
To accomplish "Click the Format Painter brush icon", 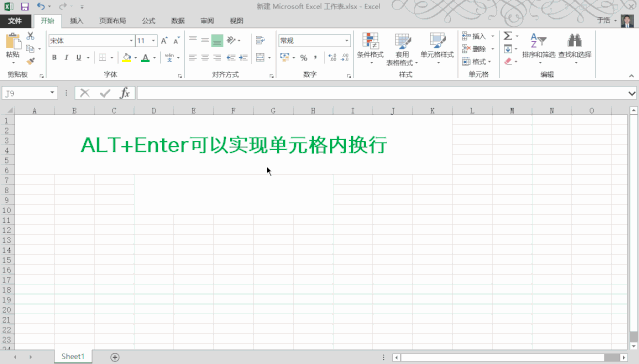I will click(x=30, y=61).
